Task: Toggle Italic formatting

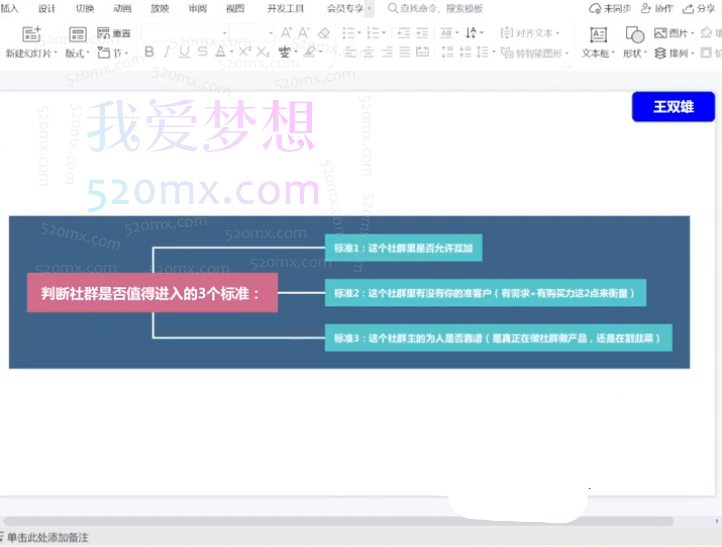Action: pos(166,52)
